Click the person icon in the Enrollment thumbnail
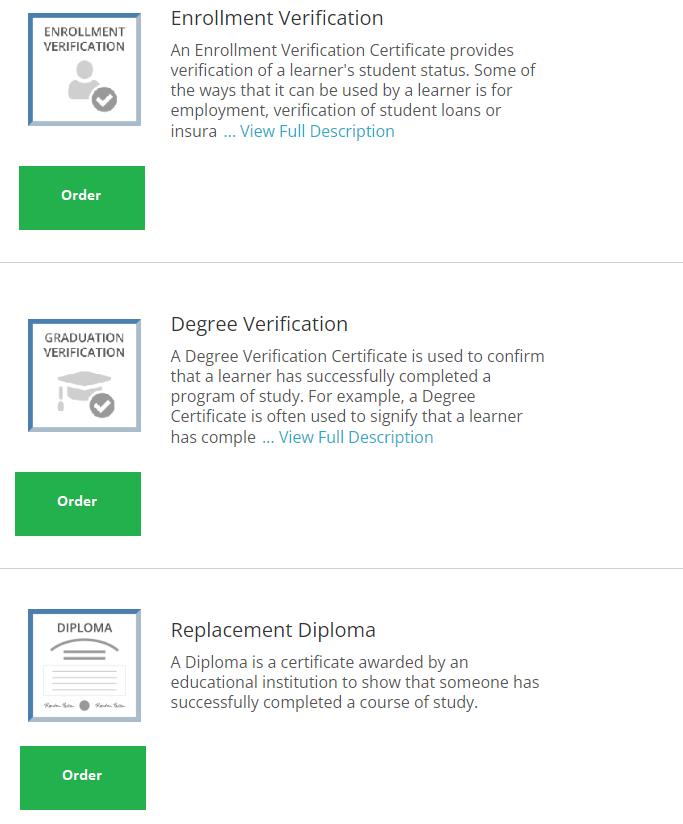683x824 pixels. [84, 80]
